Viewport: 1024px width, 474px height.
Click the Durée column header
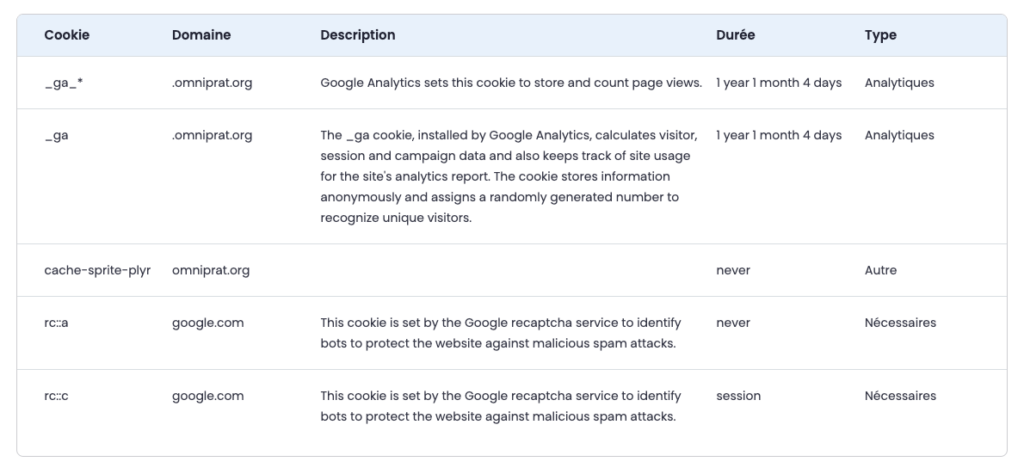coord(735,35)
